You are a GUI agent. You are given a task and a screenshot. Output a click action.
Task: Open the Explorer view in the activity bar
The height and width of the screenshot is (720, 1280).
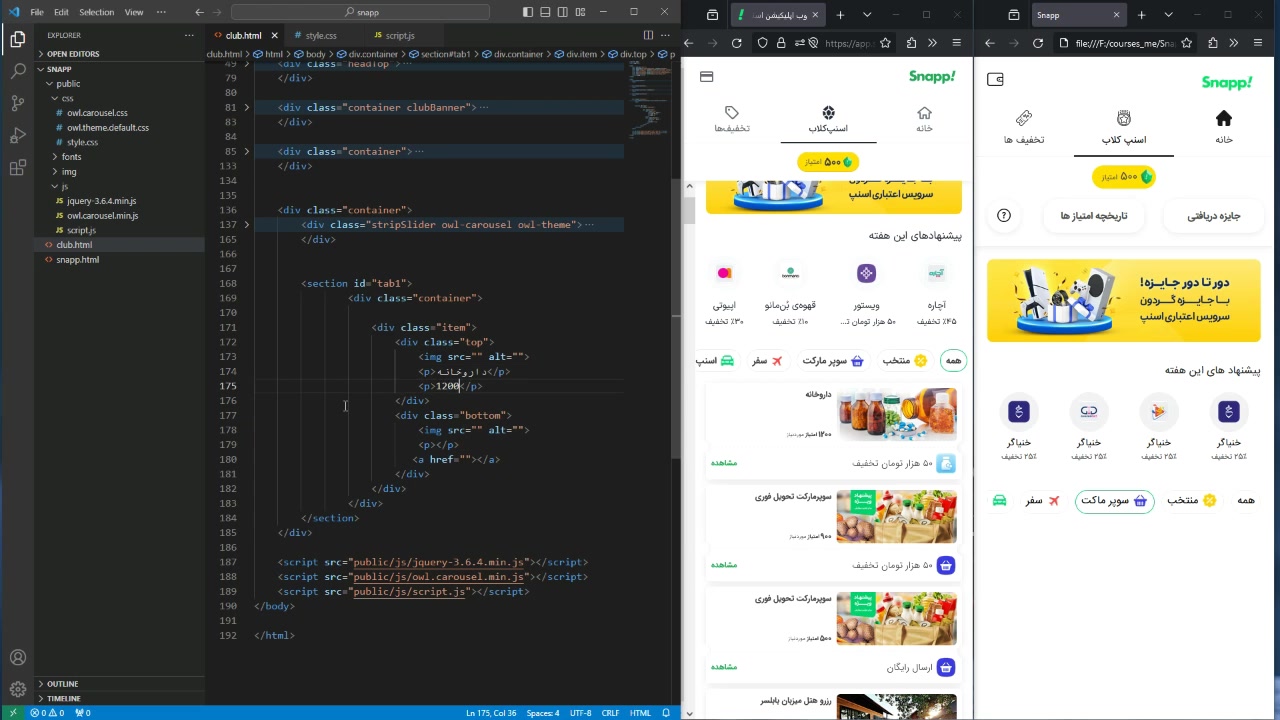coord(17,40)
